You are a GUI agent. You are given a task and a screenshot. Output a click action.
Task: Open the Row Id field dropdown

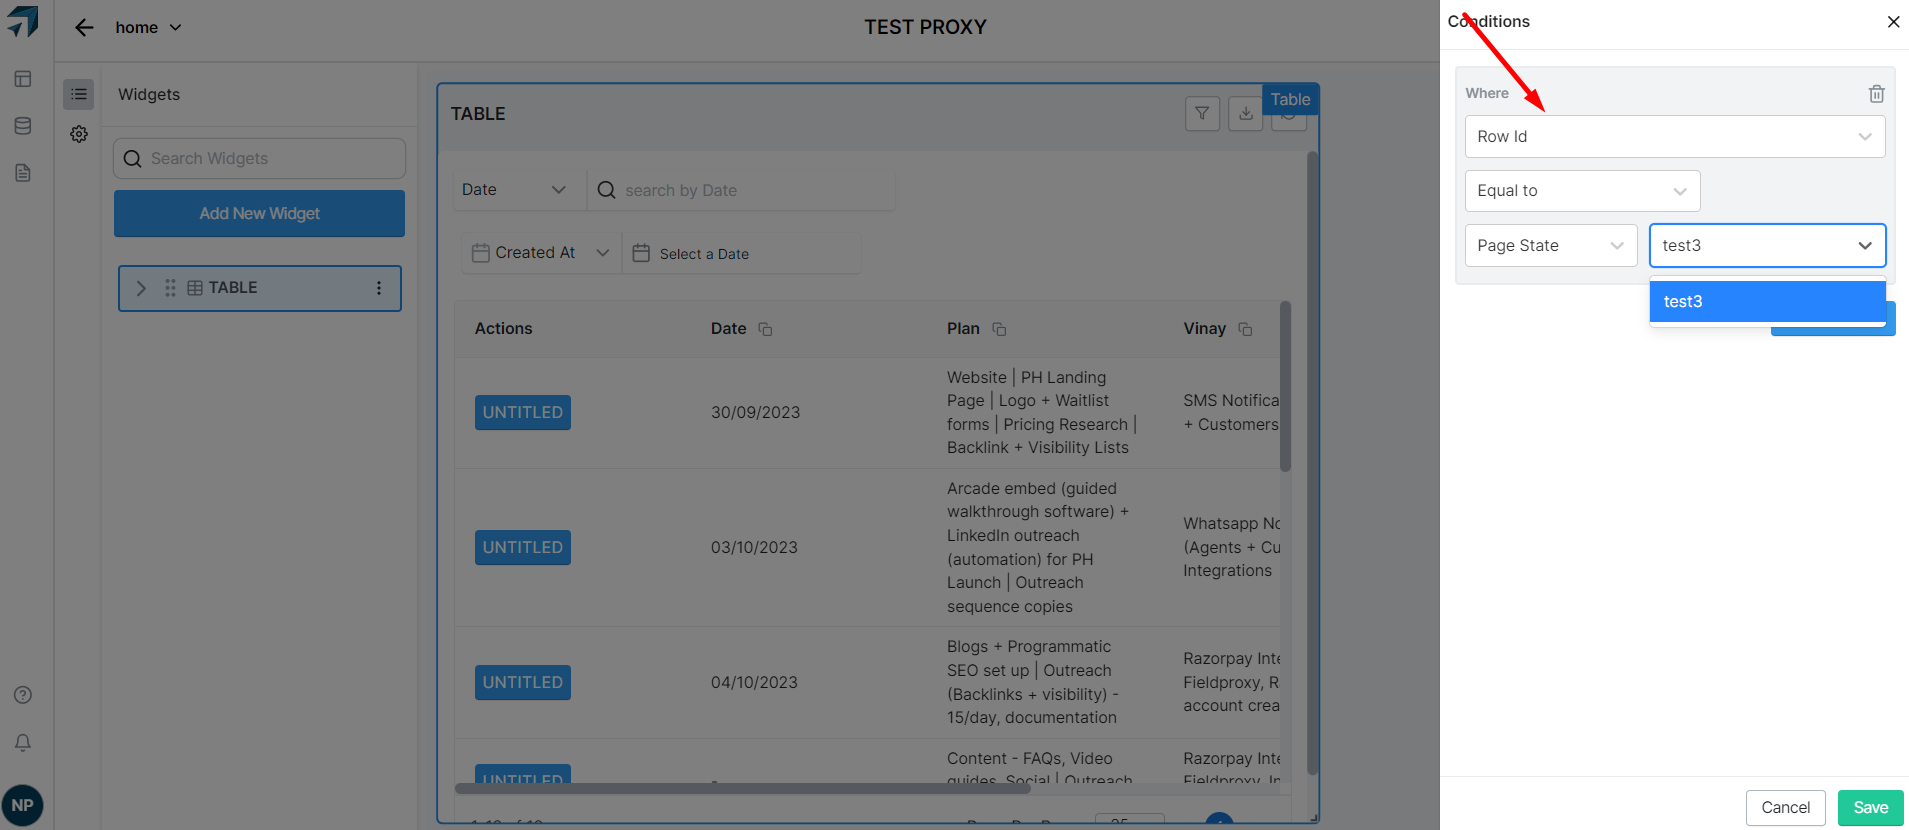pos(1675,137)
